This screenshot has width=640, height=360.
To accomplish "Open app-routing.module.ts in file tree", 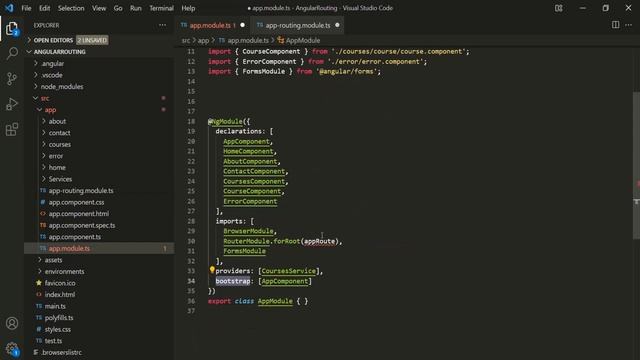I will point(81,191).
